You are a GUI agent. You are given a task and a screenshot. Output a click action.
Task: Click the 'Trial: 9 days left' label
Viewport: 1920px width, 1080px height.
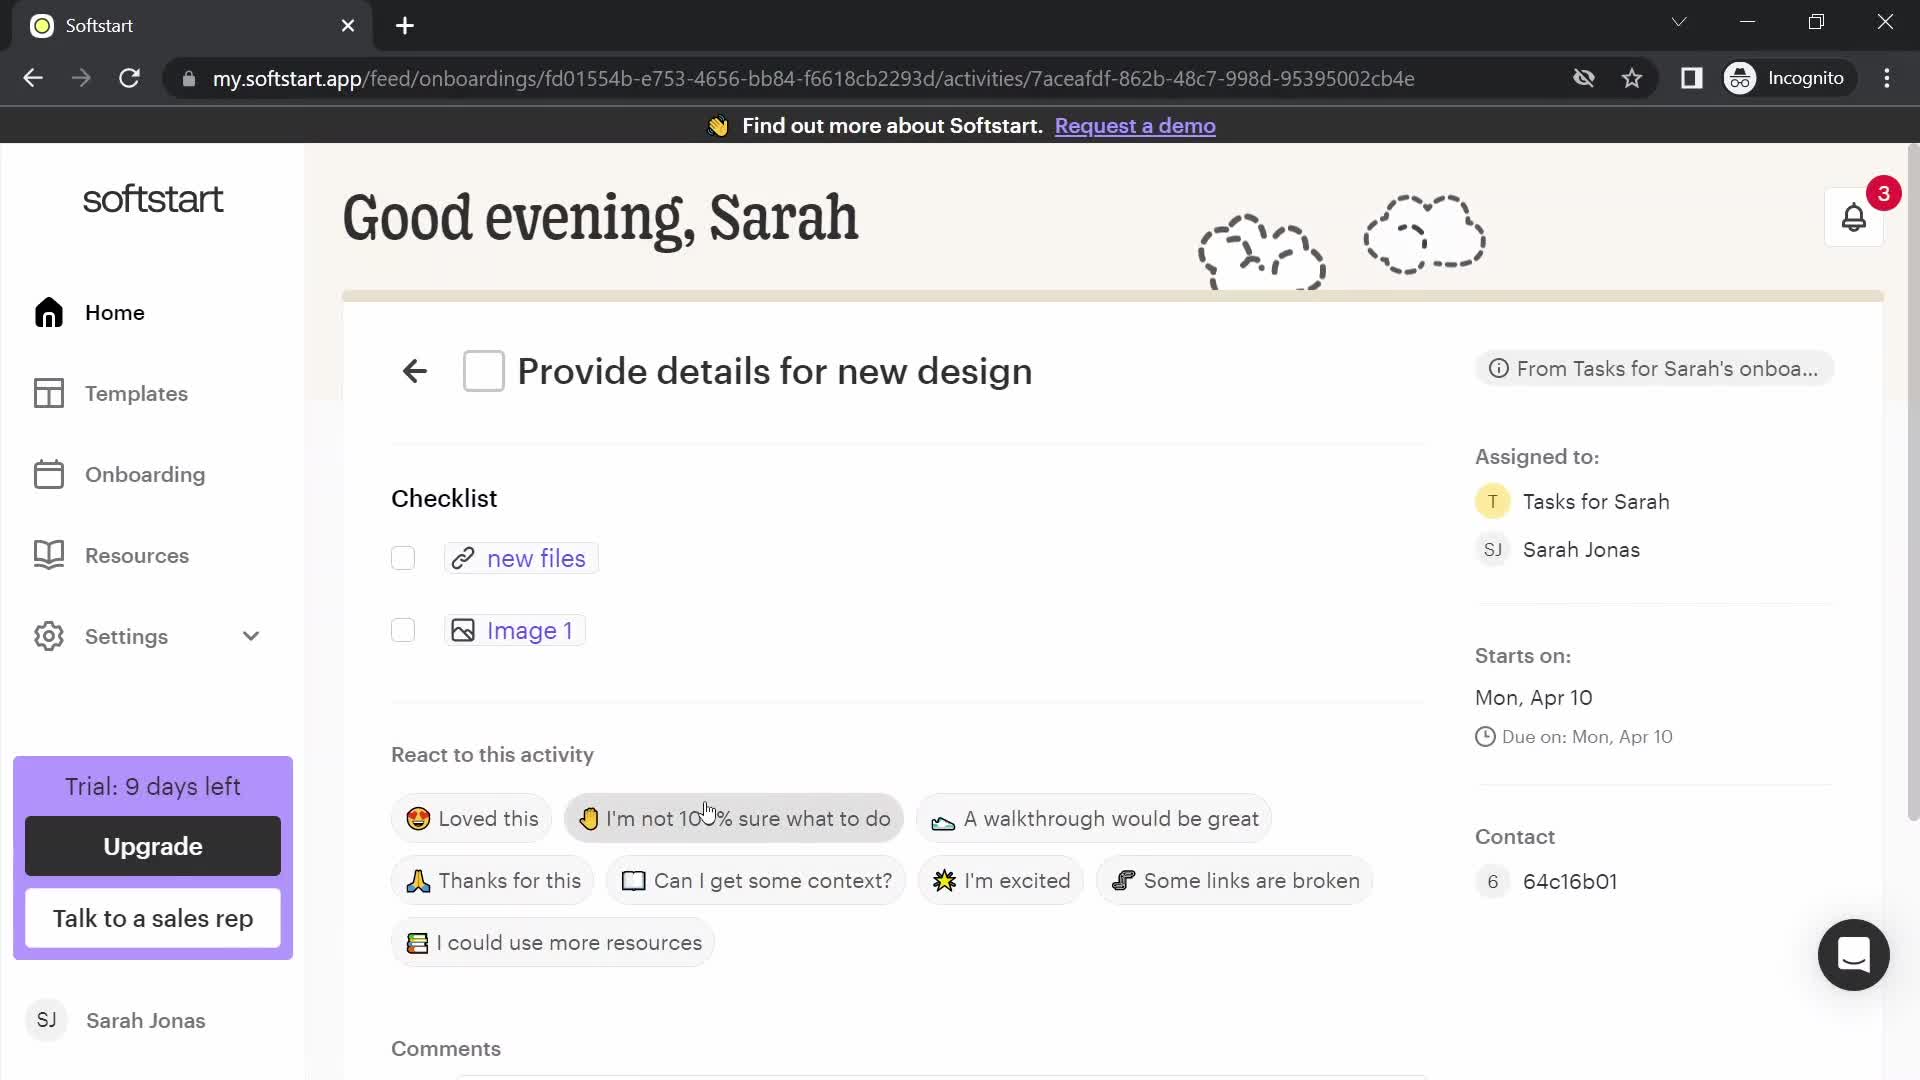pyautogui.click(x=153, y=787)
